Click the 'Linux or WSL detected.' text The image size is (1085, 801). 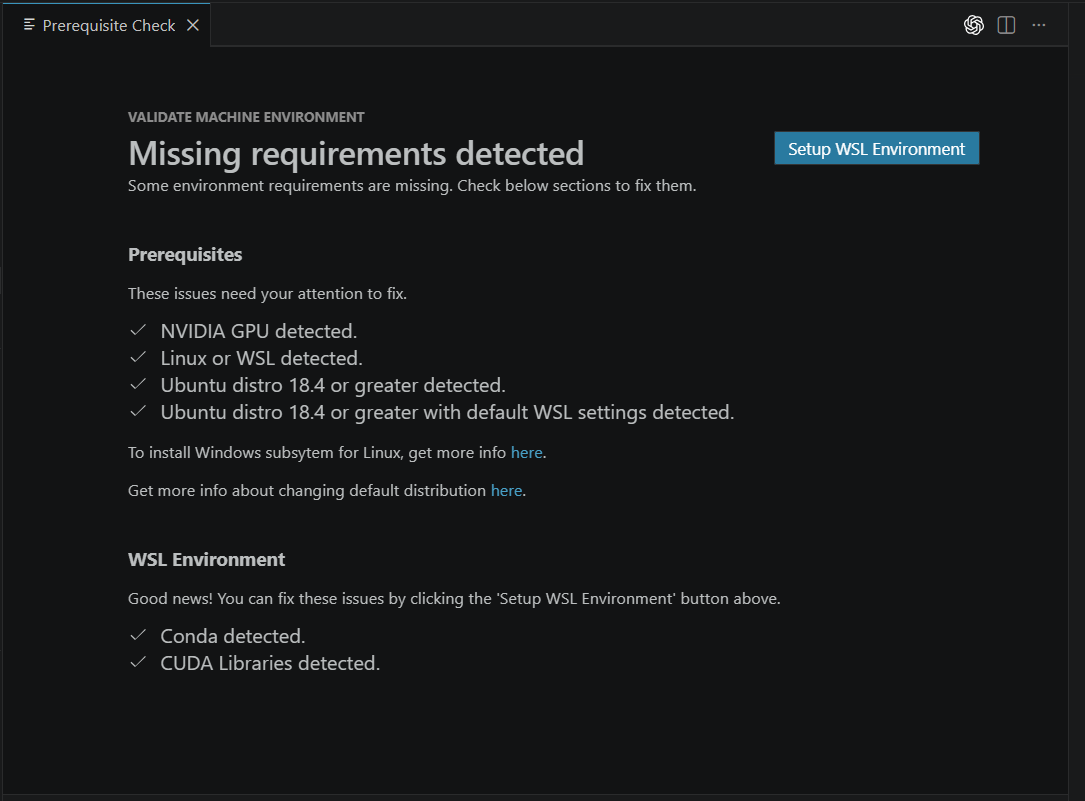(x=262, y=358)
